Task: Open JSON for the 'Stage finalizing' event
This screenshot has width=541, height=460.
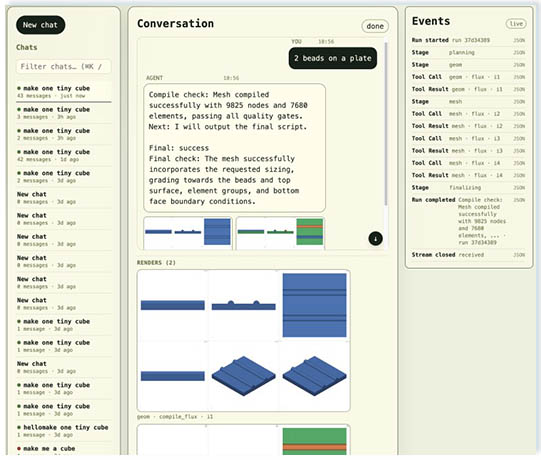Action: [x=519, y=188]
